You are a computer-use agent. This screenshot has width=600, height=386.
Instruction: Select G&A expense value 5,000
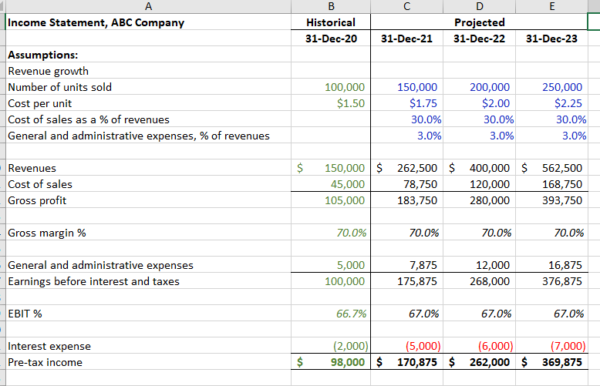pyautogui.click(x=331, y=265)
